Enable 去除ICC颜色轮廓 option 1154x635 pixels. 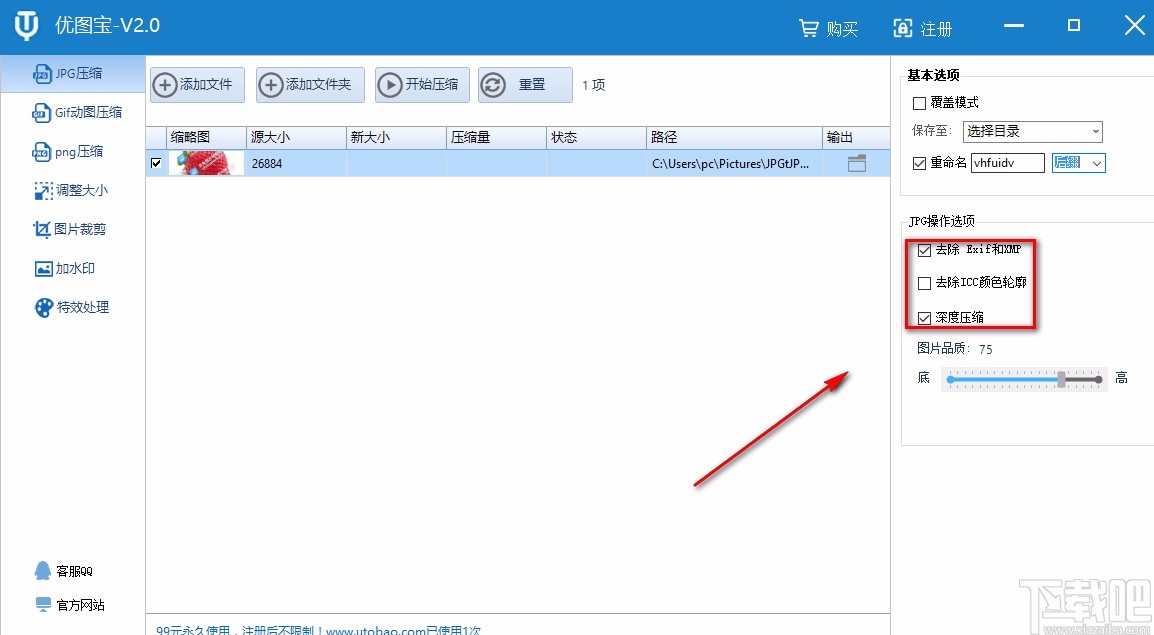pos(924,284)
